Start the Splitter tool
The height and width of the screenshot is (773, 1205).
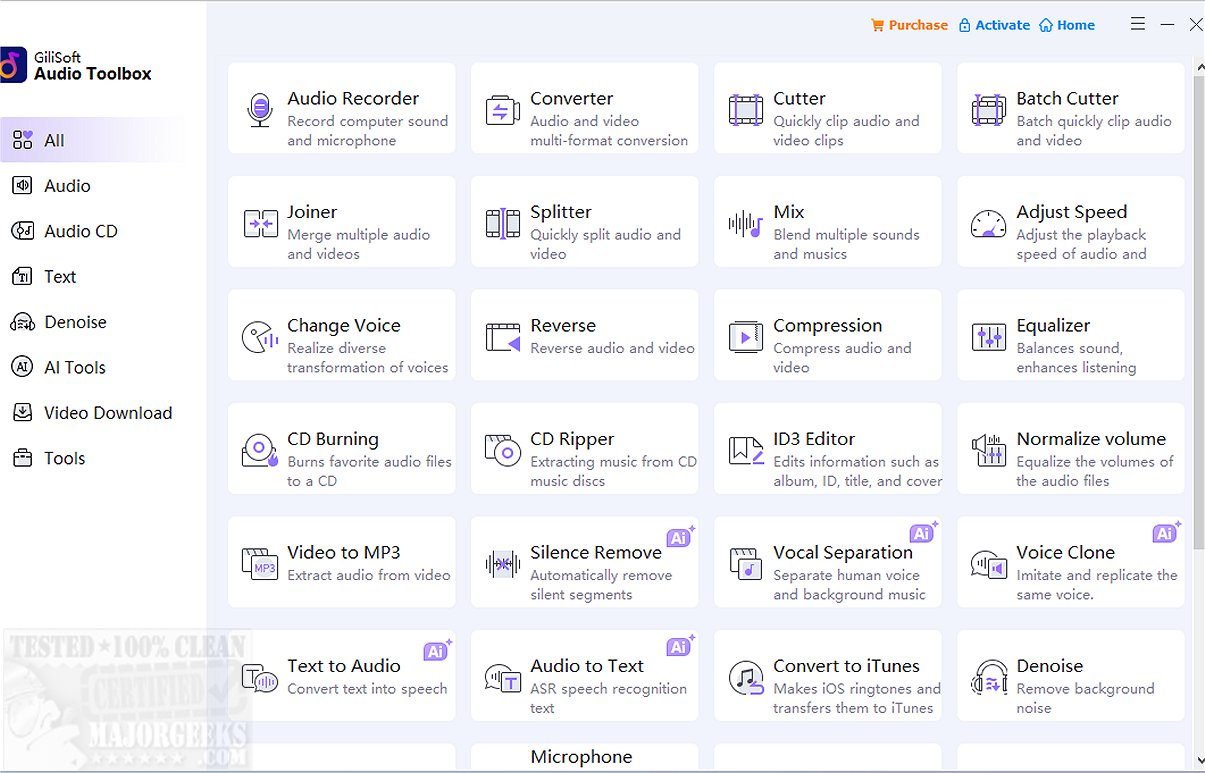584,221
